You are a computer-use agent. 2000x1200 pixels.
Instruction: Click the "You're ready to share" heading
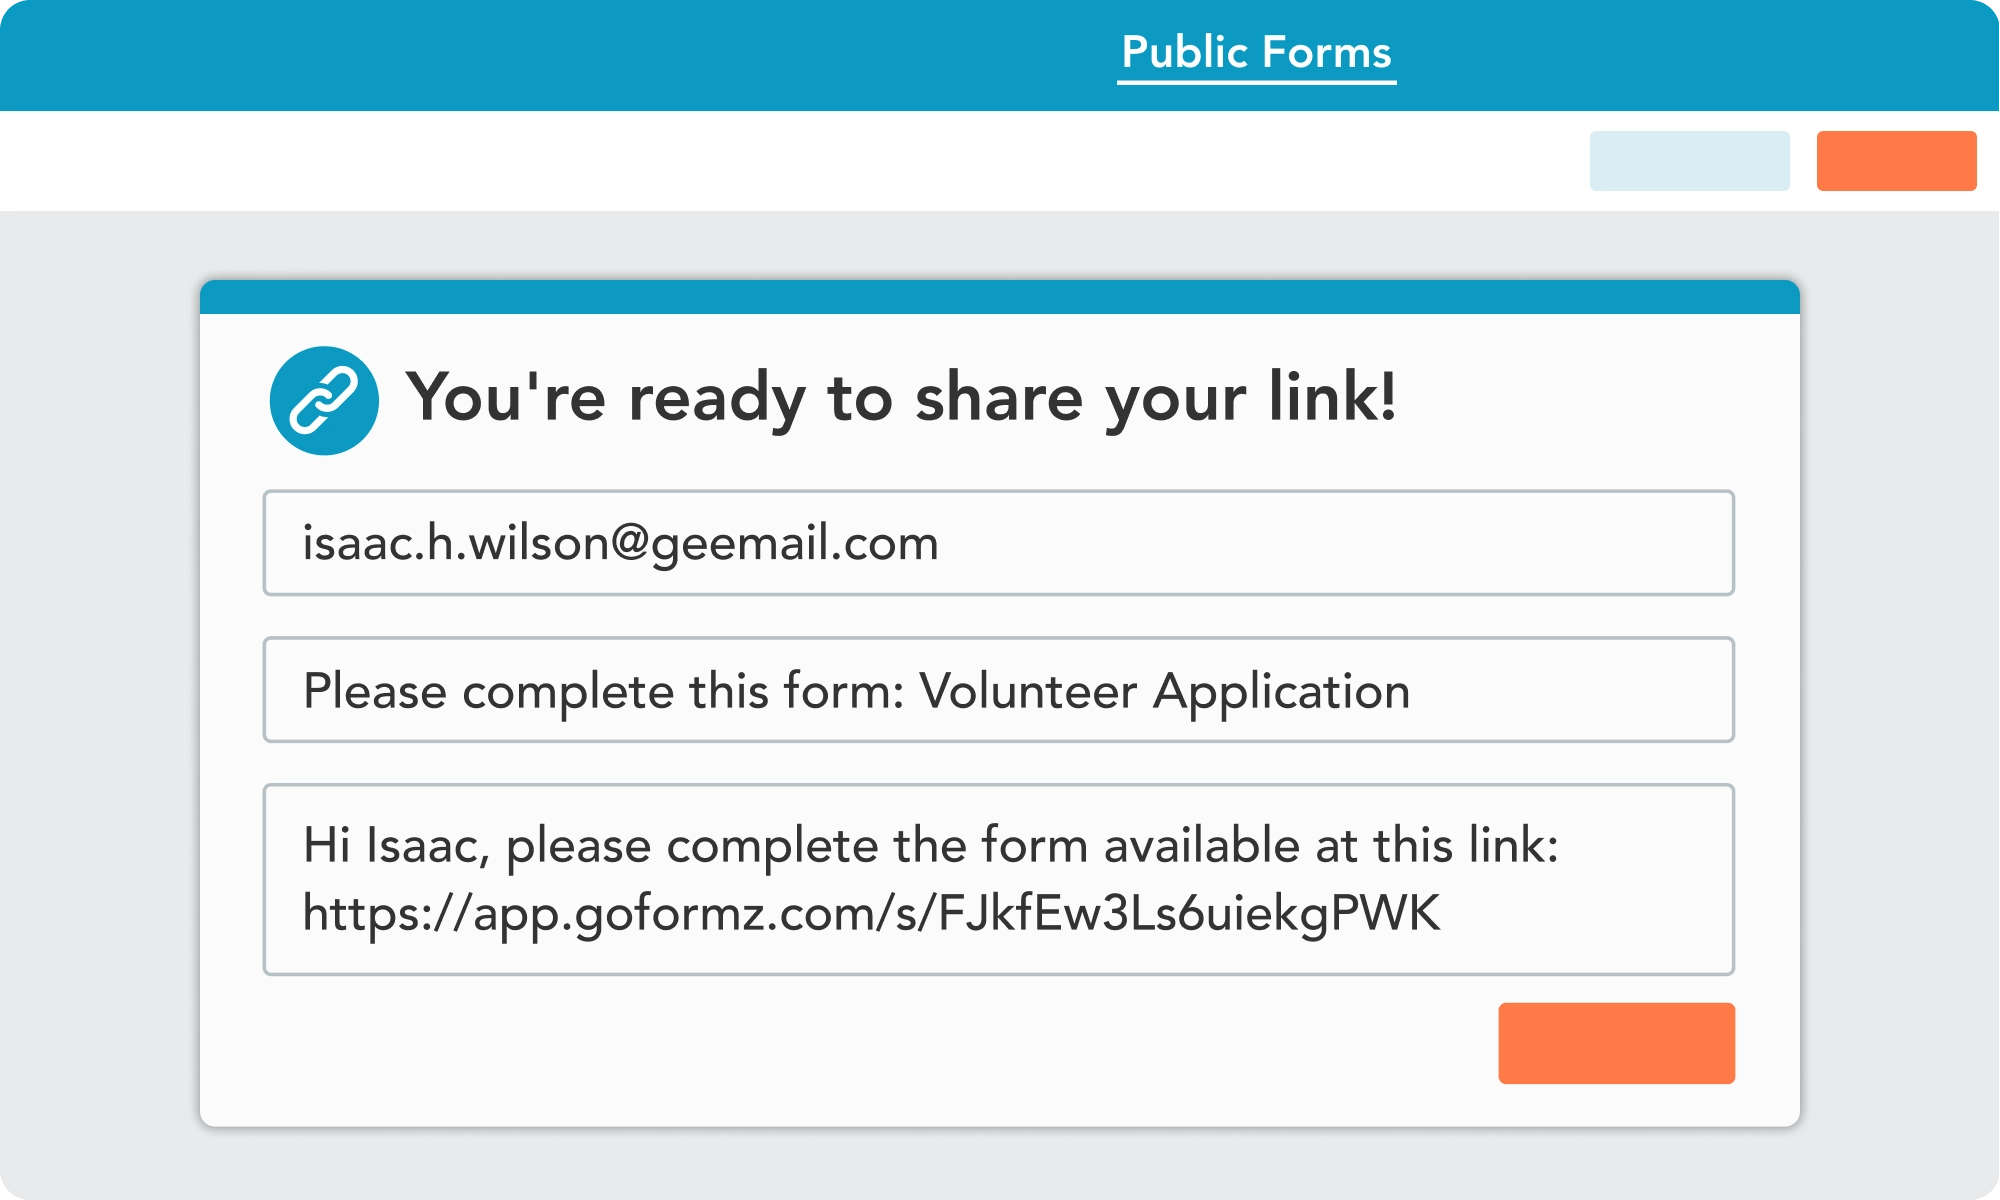pyautogui.click(x=900, y=397)
